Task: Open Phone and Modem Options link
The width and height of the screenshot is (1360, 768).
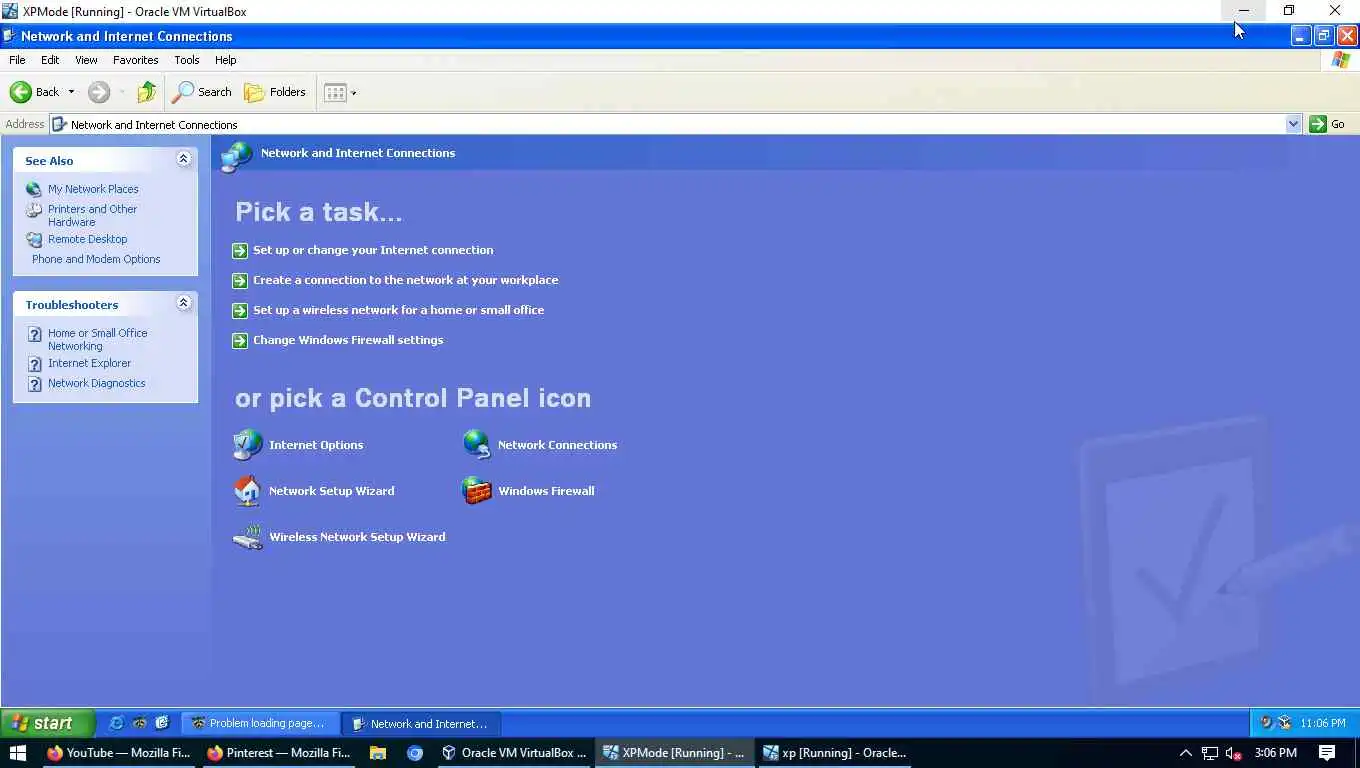Action: click(96, 259)
